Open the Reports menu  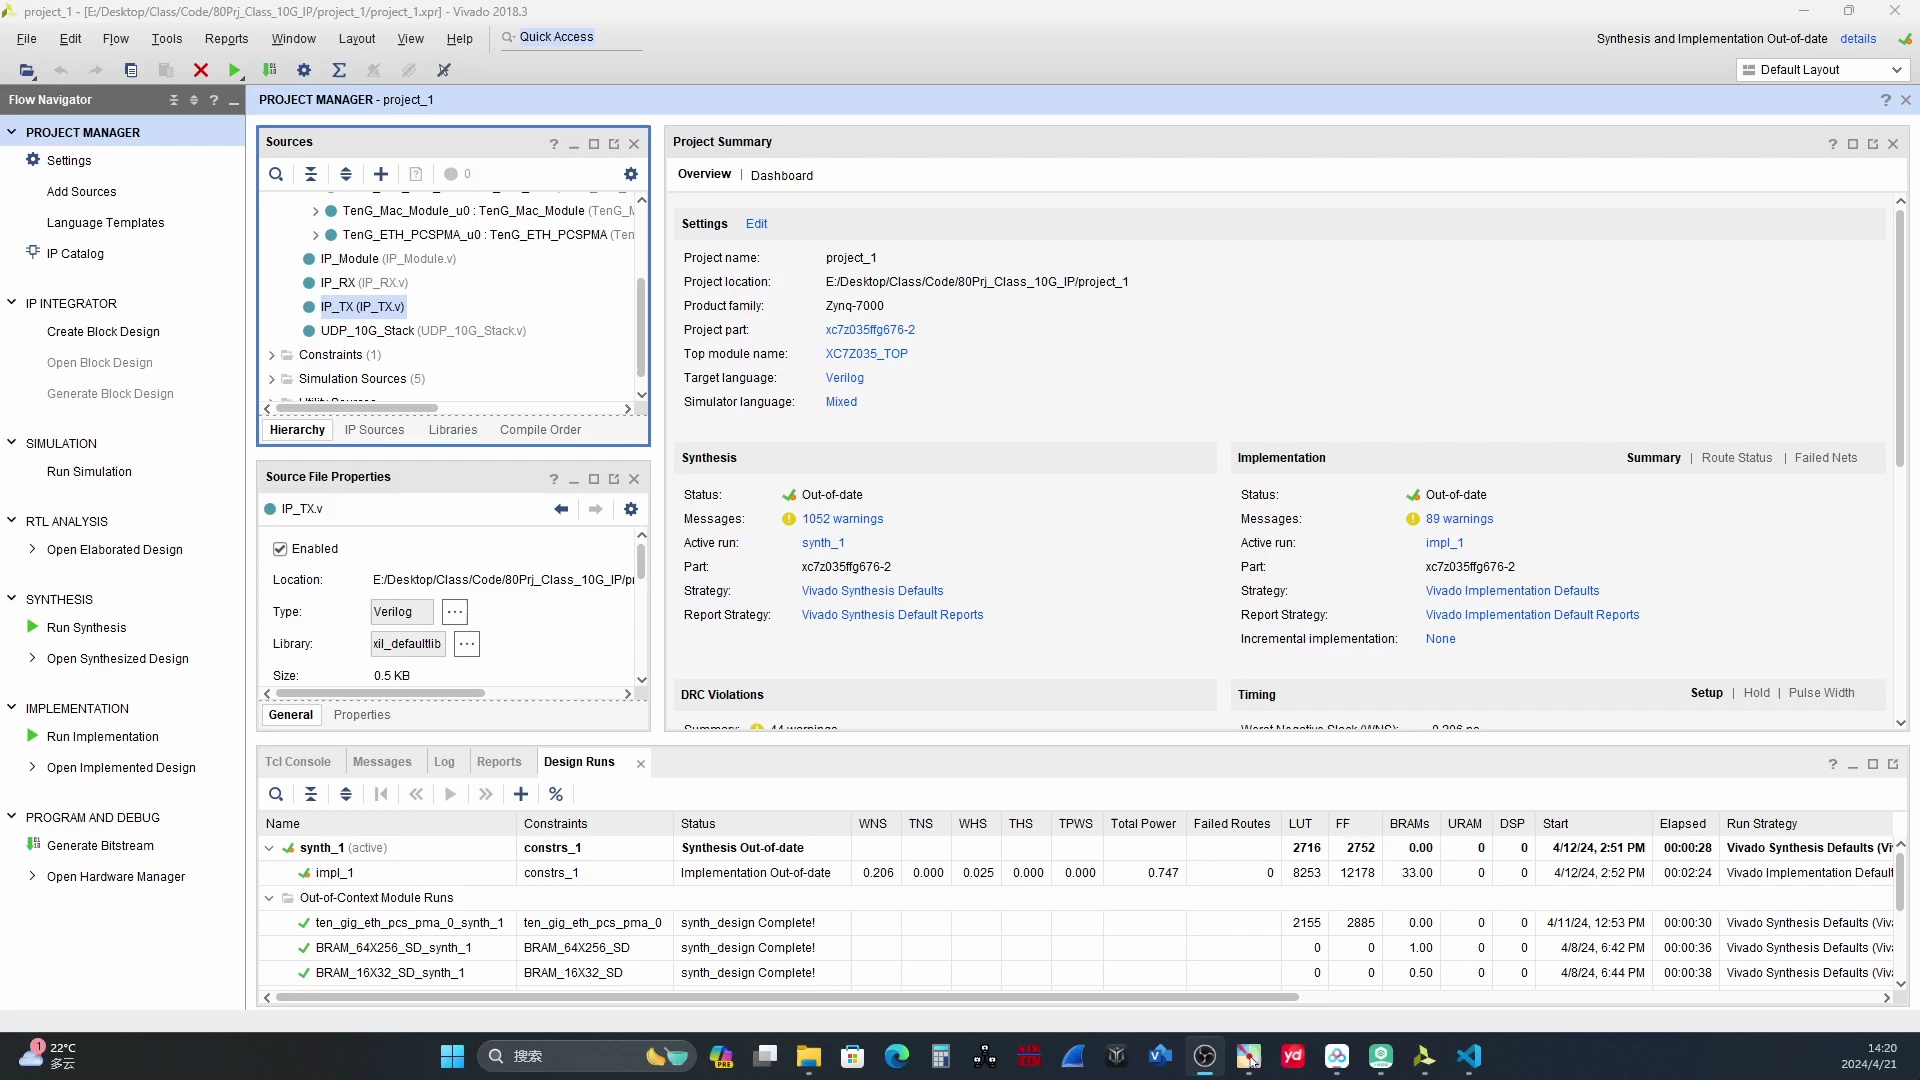(x=226, y=39)
